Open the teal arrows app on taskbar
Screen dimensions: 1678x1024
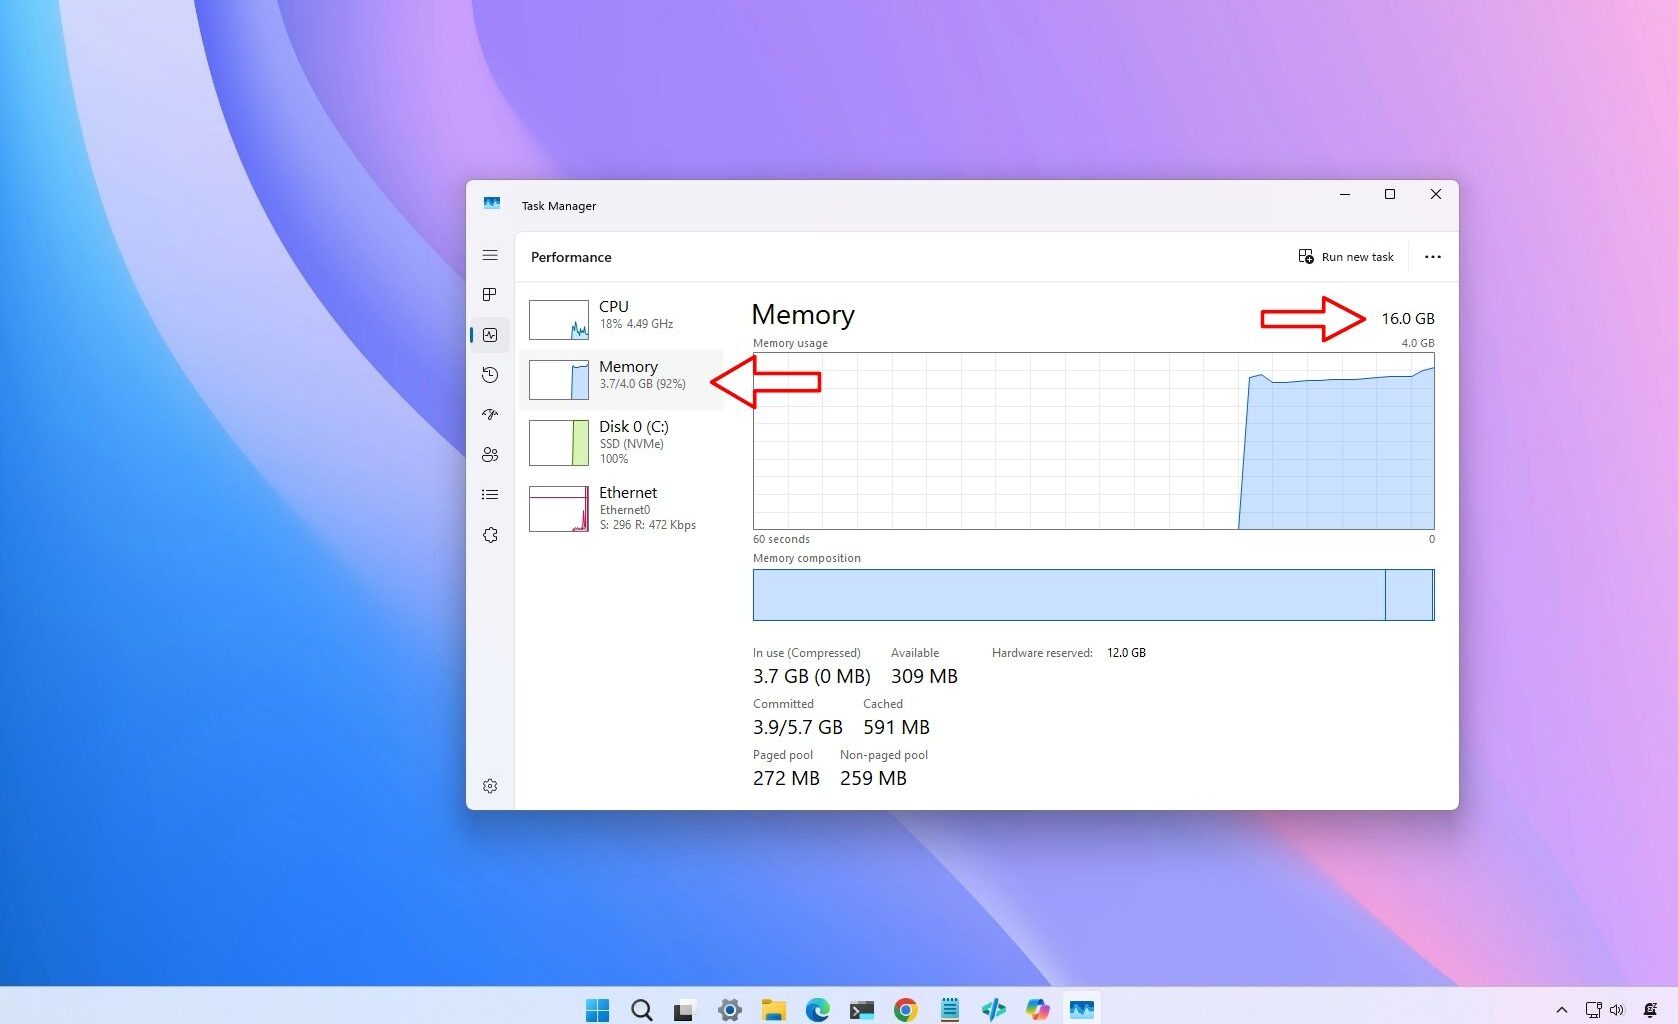993,1010
